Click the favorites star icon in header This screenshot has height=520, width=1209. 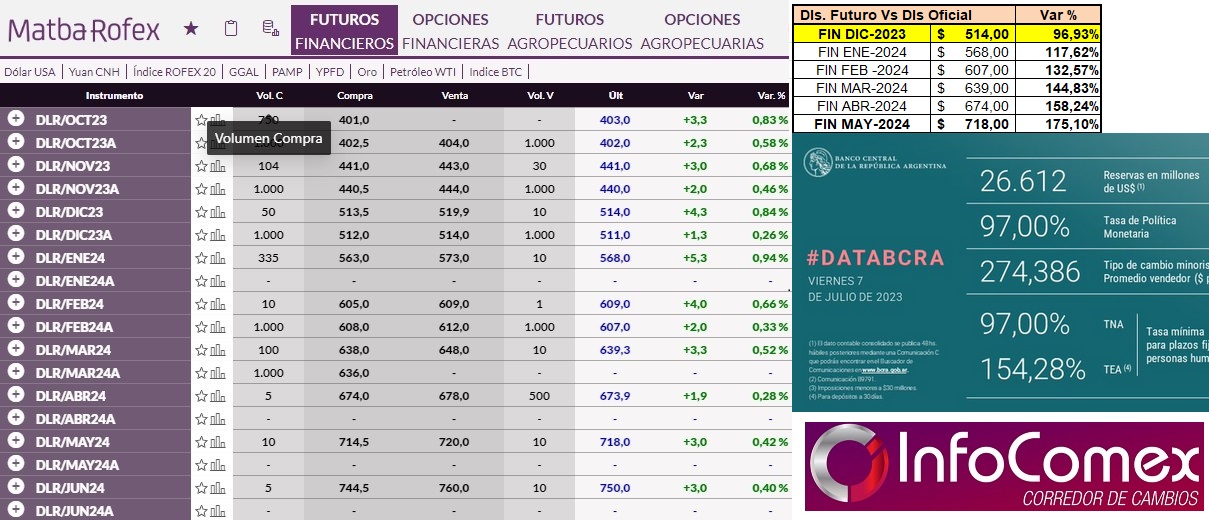click(191, 29)
